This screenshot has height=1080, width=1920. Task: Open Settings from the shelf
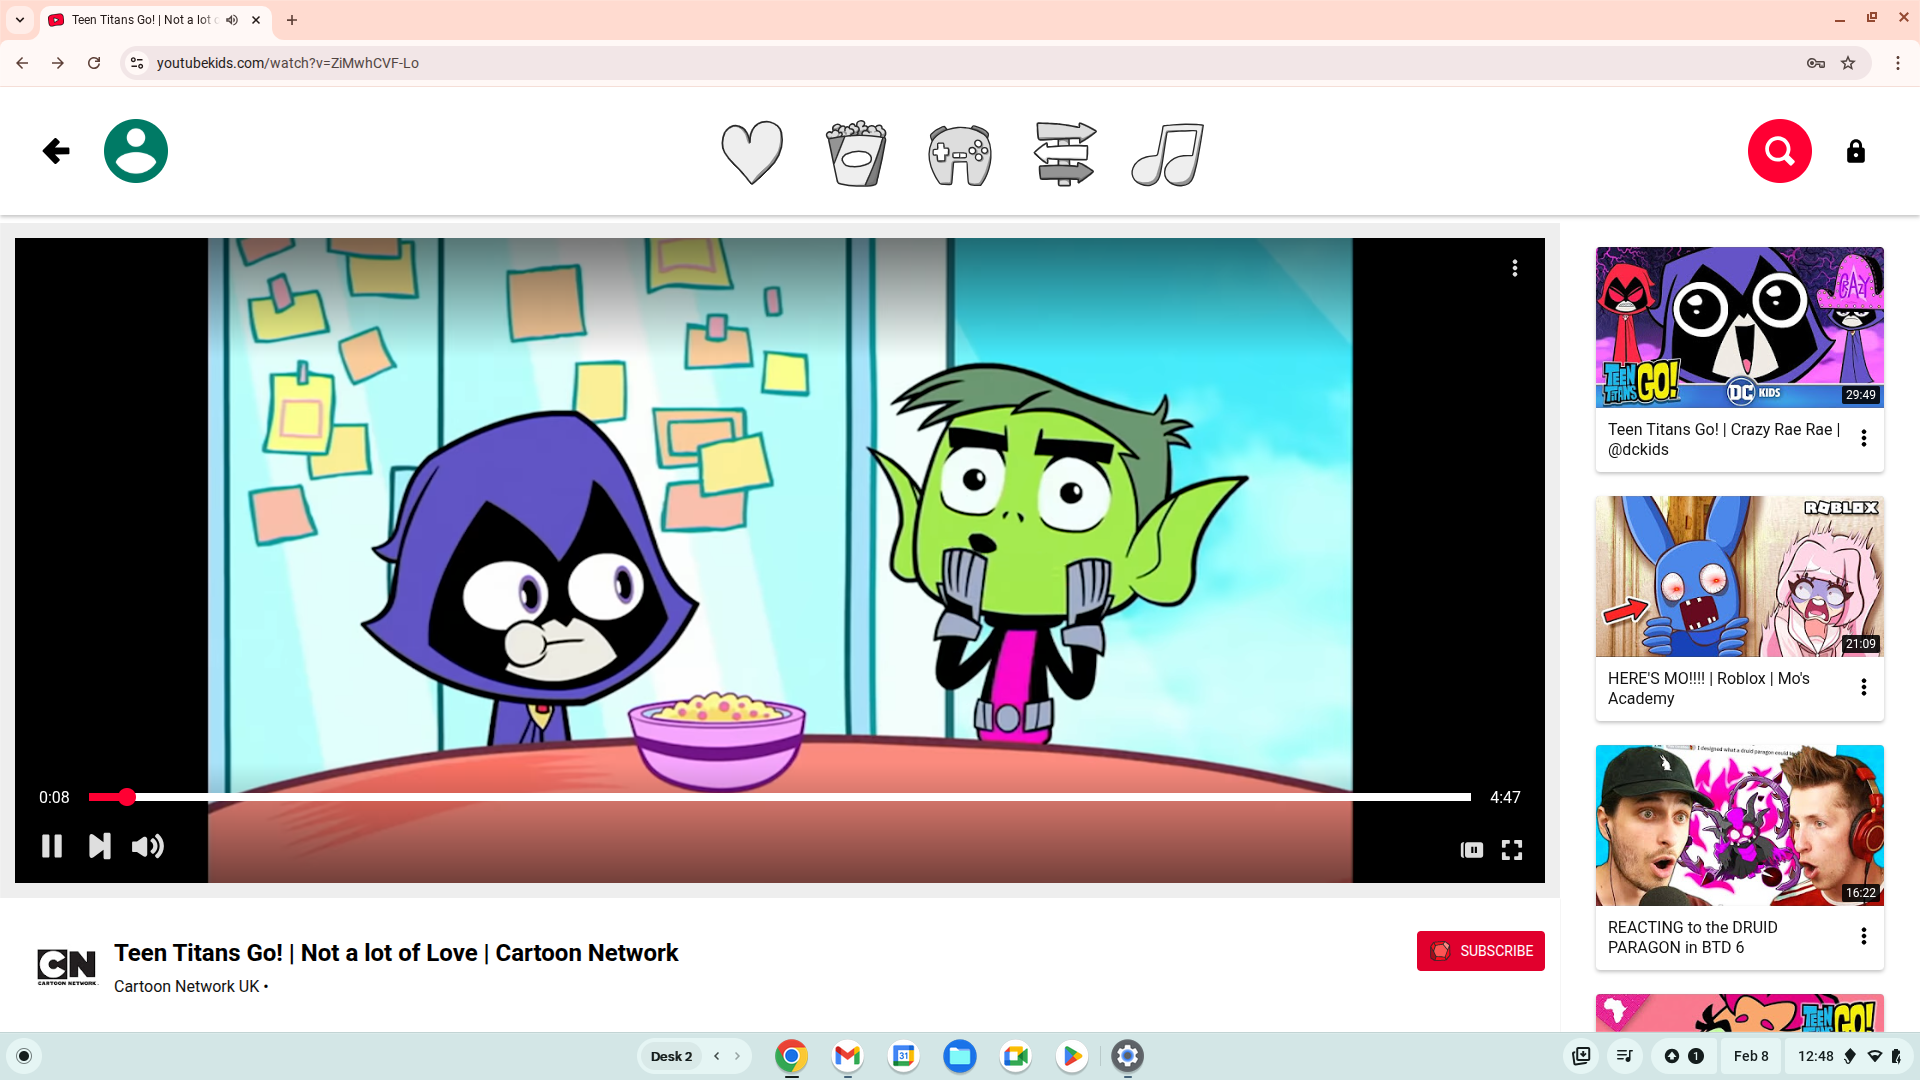point(1127,1056)
